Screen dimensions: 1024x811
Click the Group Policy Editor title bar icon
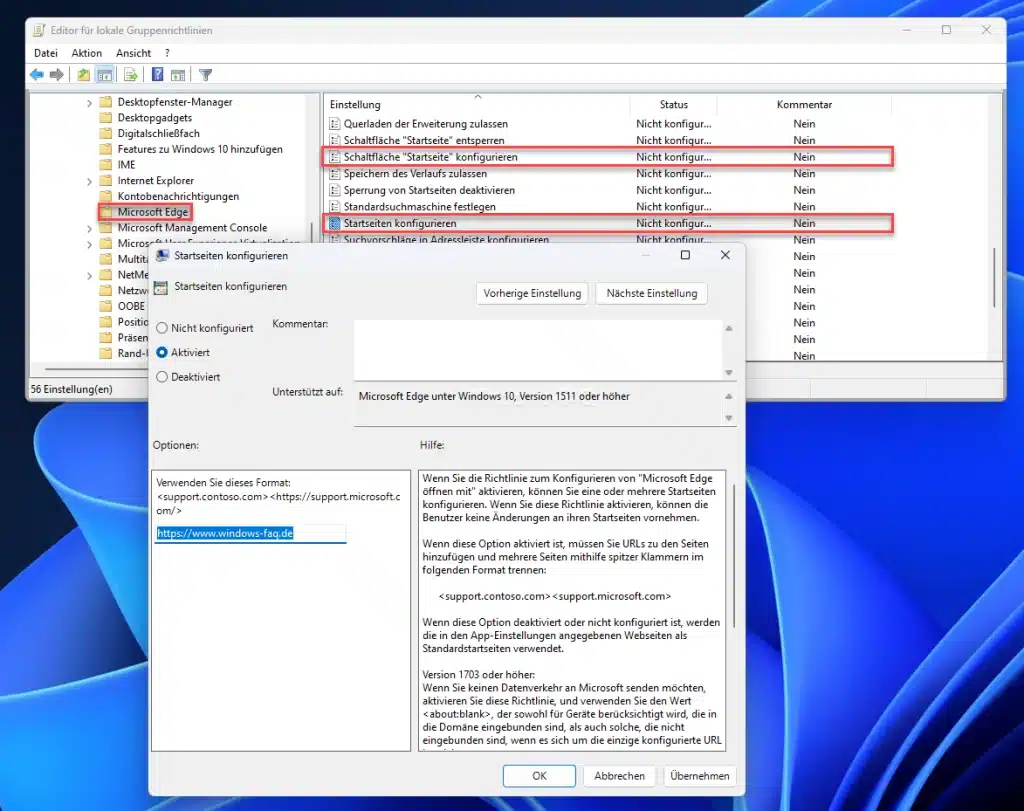pos(39,30)
